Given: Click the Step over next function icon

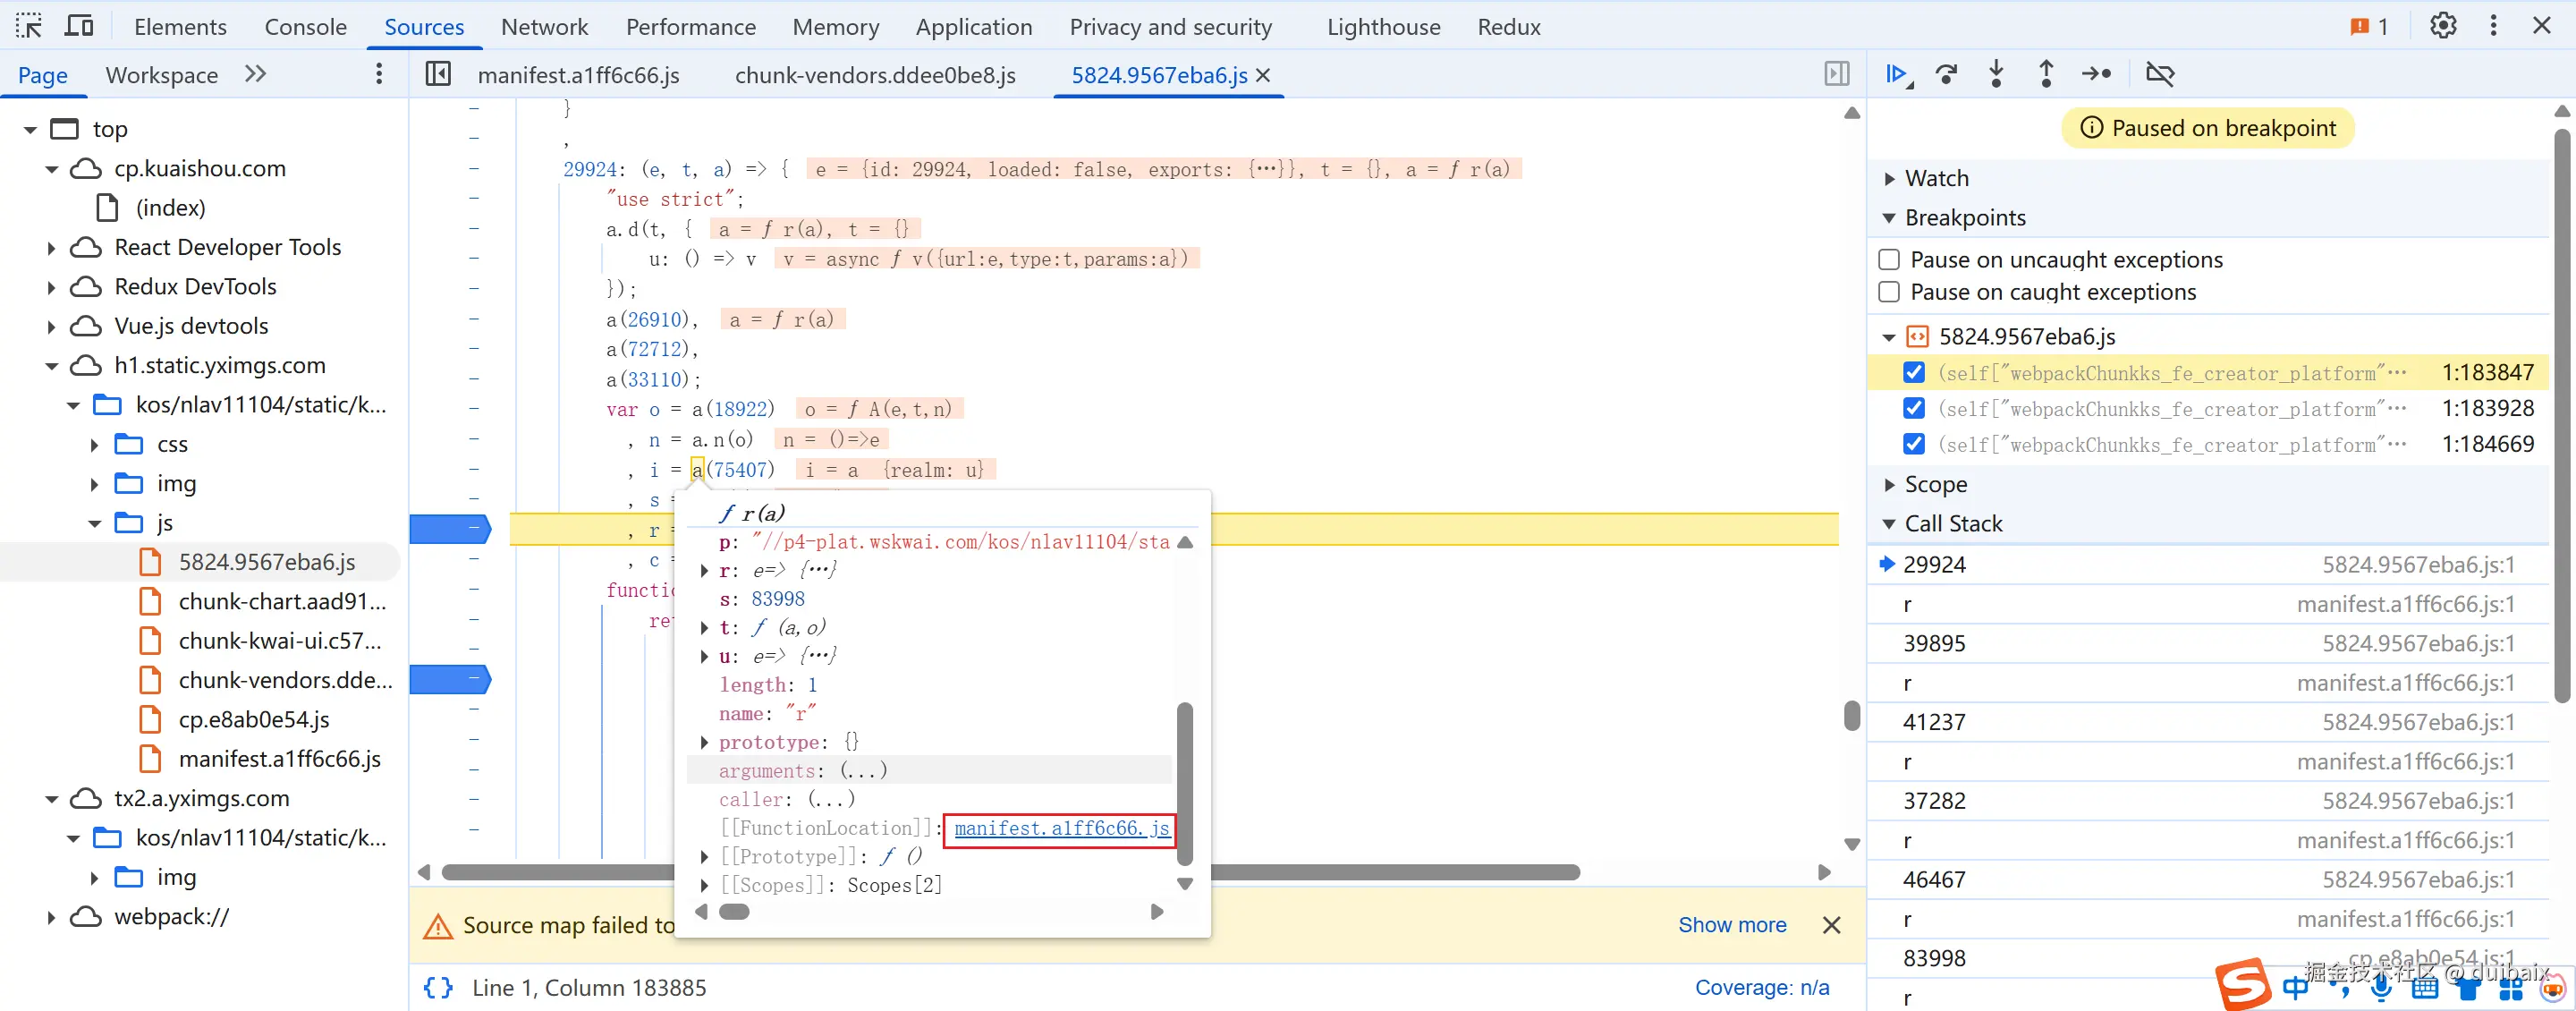Looking at the screenshot, I should click(x=1946, y=74).
